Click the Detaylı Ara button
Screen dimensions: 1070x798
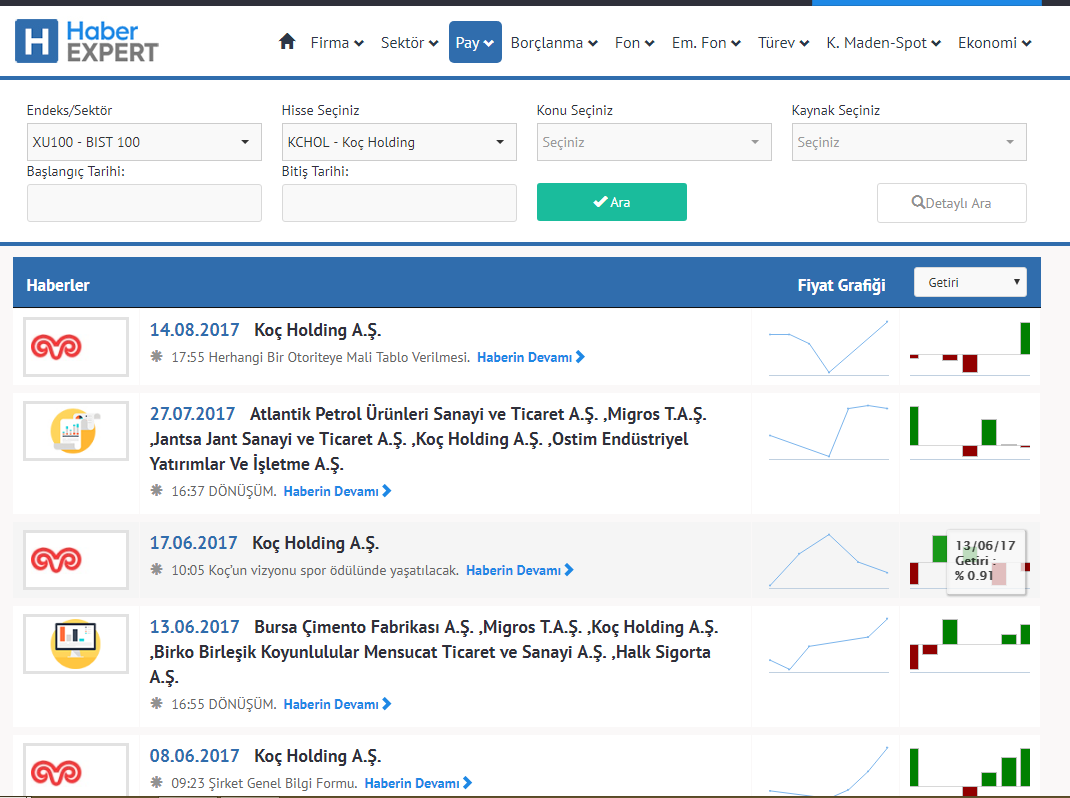coord(952,203)
